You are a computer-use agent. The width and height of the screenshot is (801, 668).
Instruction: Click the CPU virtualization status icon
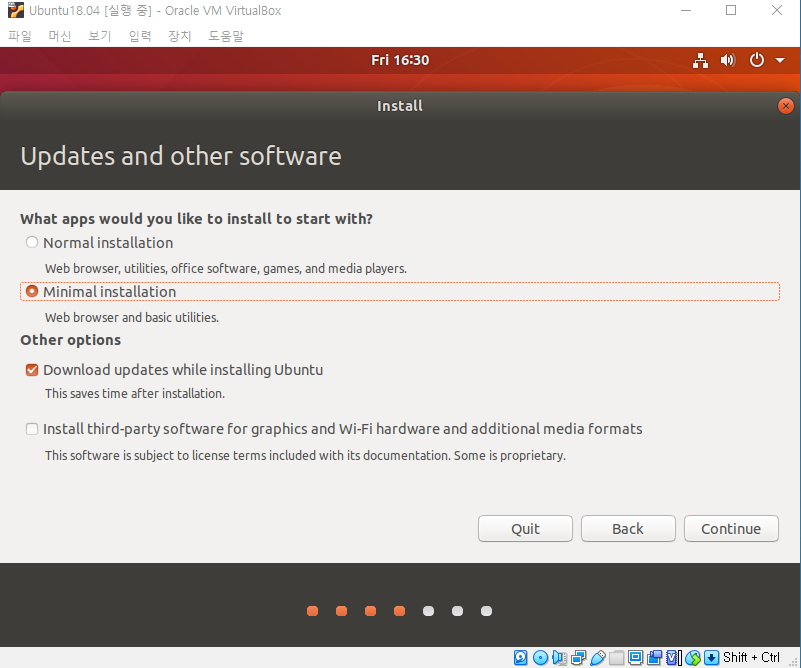pyautogui.click(x=674, y=658)
